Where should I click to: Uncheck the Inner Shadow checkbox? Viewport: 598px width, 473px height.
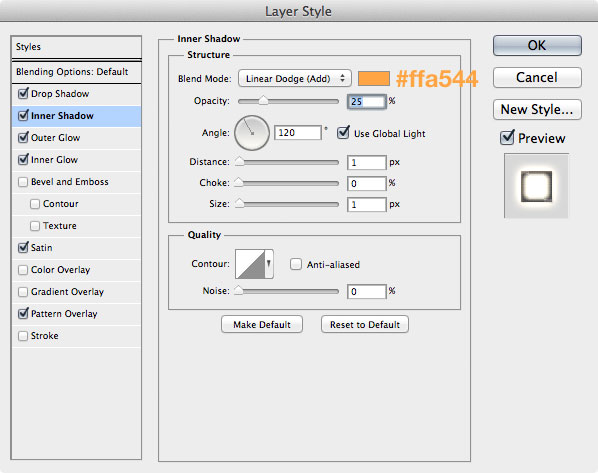tap(23, 116)
